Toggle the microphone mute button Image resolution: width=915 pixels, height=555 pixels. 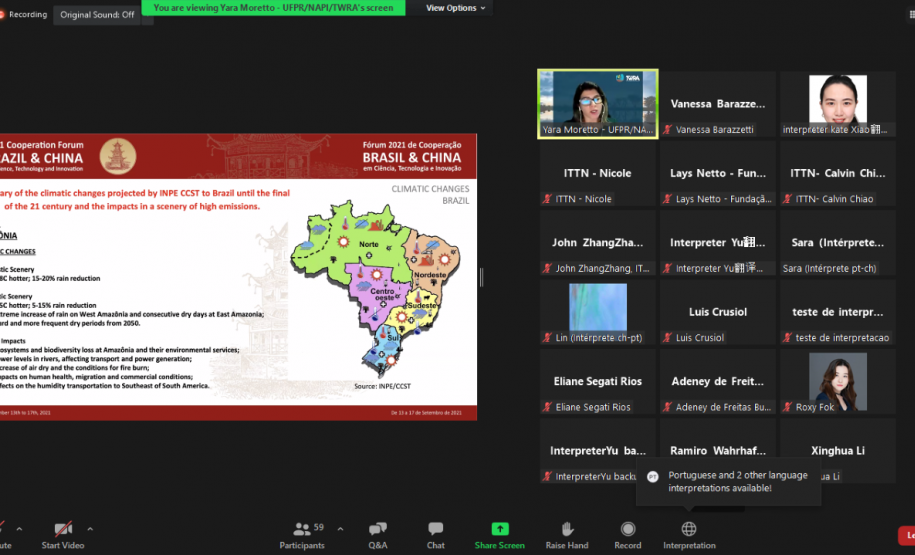point(5,534)
